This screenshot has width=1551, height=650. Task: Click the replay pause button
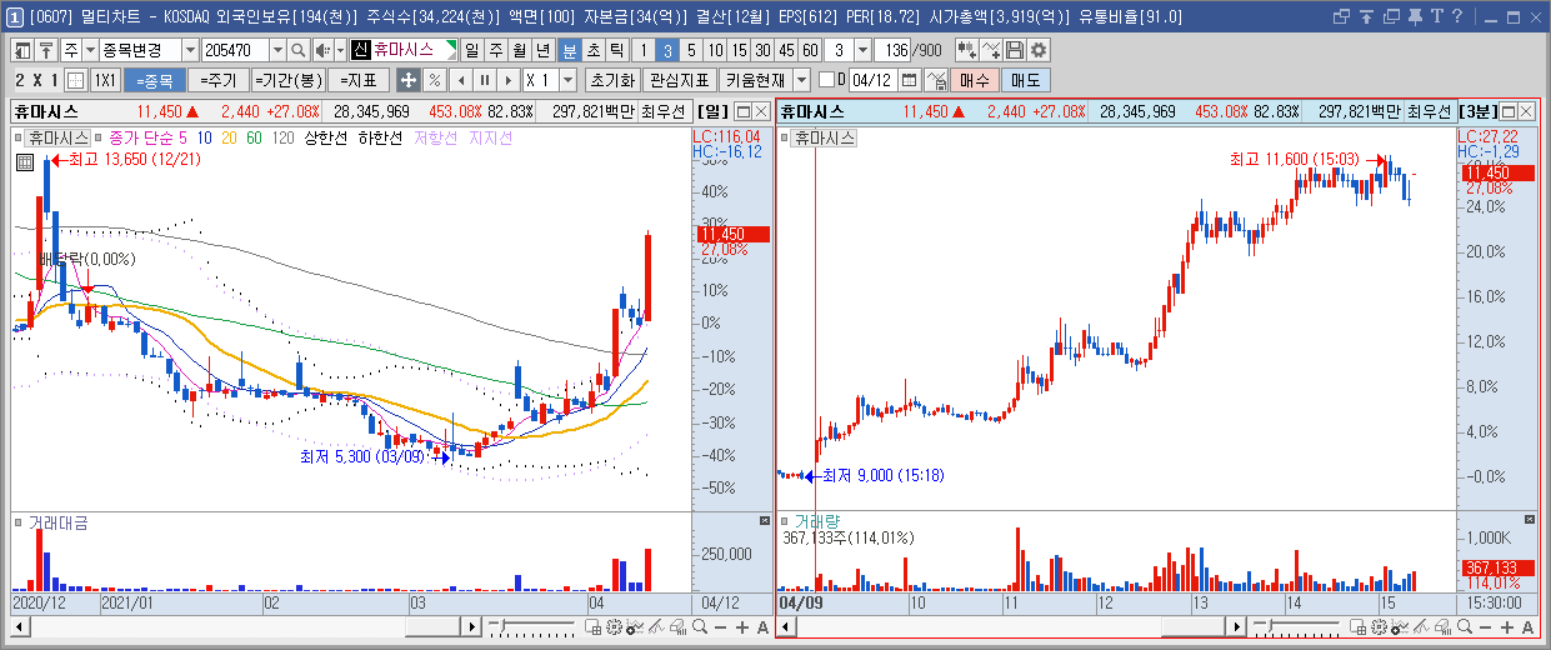(484, 80)
